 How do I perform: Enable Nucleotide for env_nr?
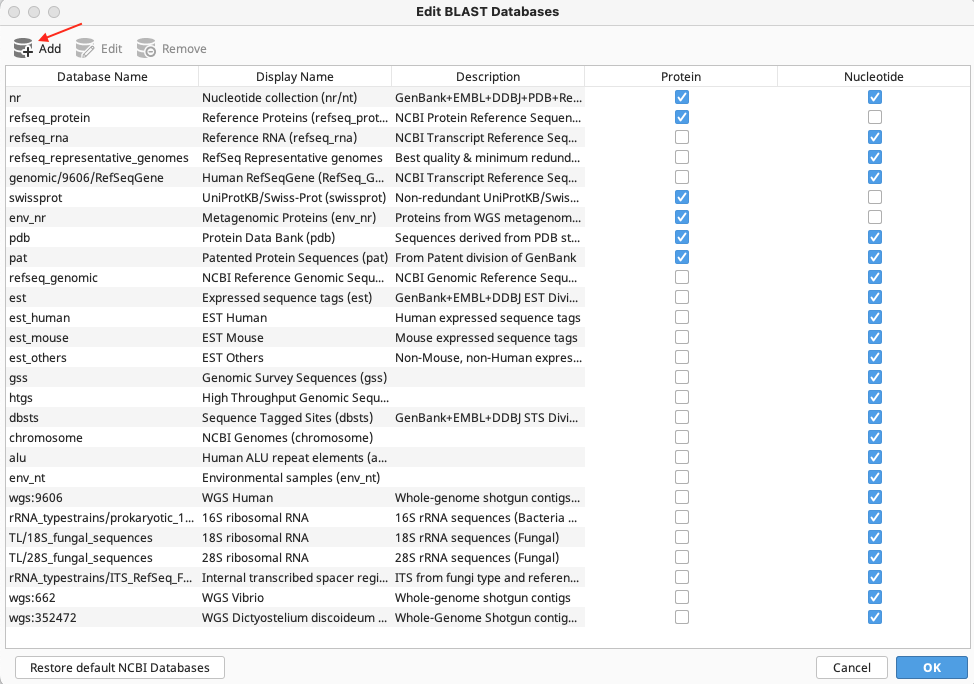tap(875, 217)
